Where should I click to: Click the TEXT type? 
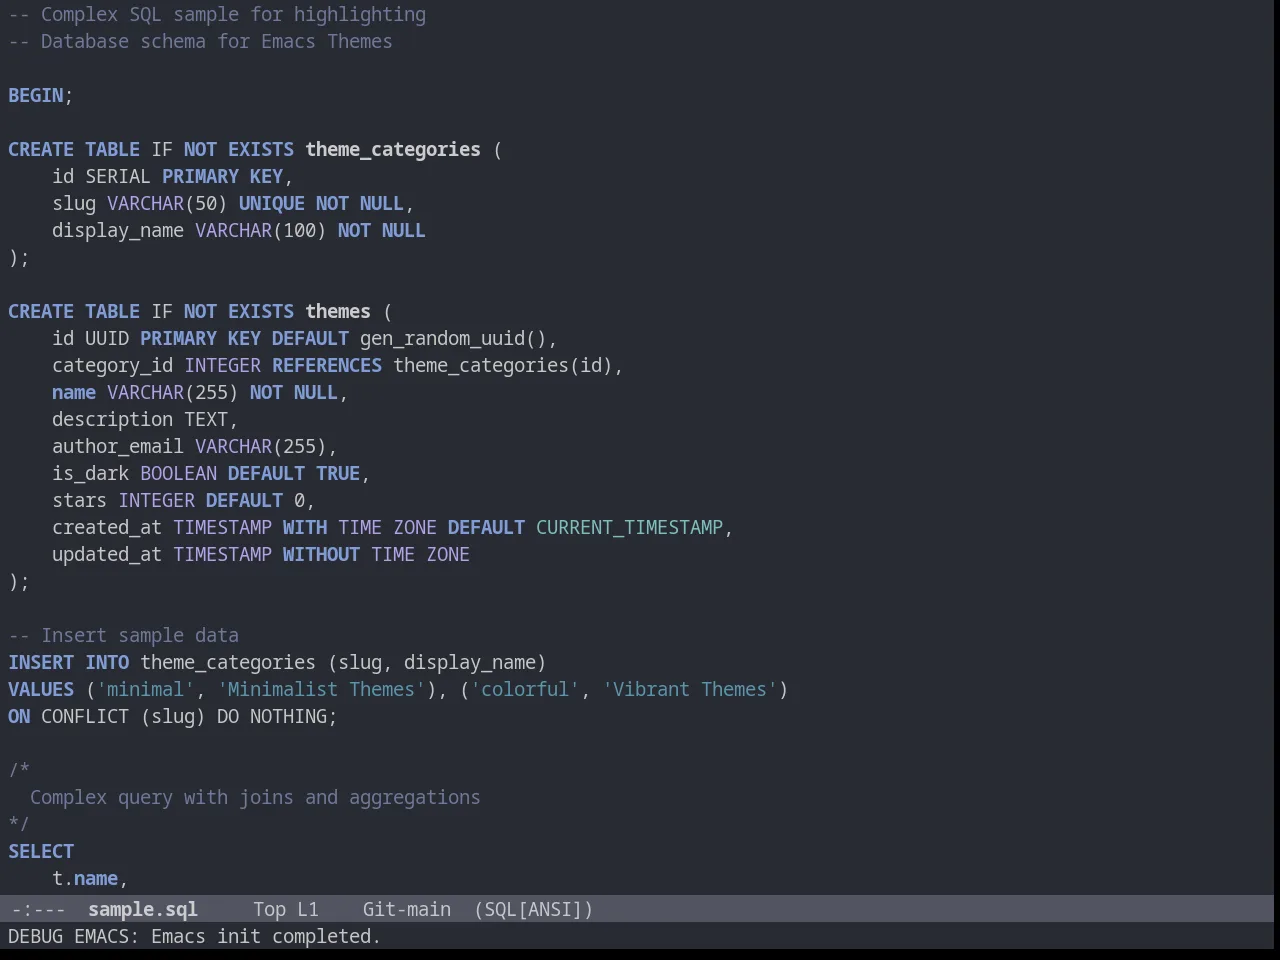pyautogui.click(x=206, y=419)
